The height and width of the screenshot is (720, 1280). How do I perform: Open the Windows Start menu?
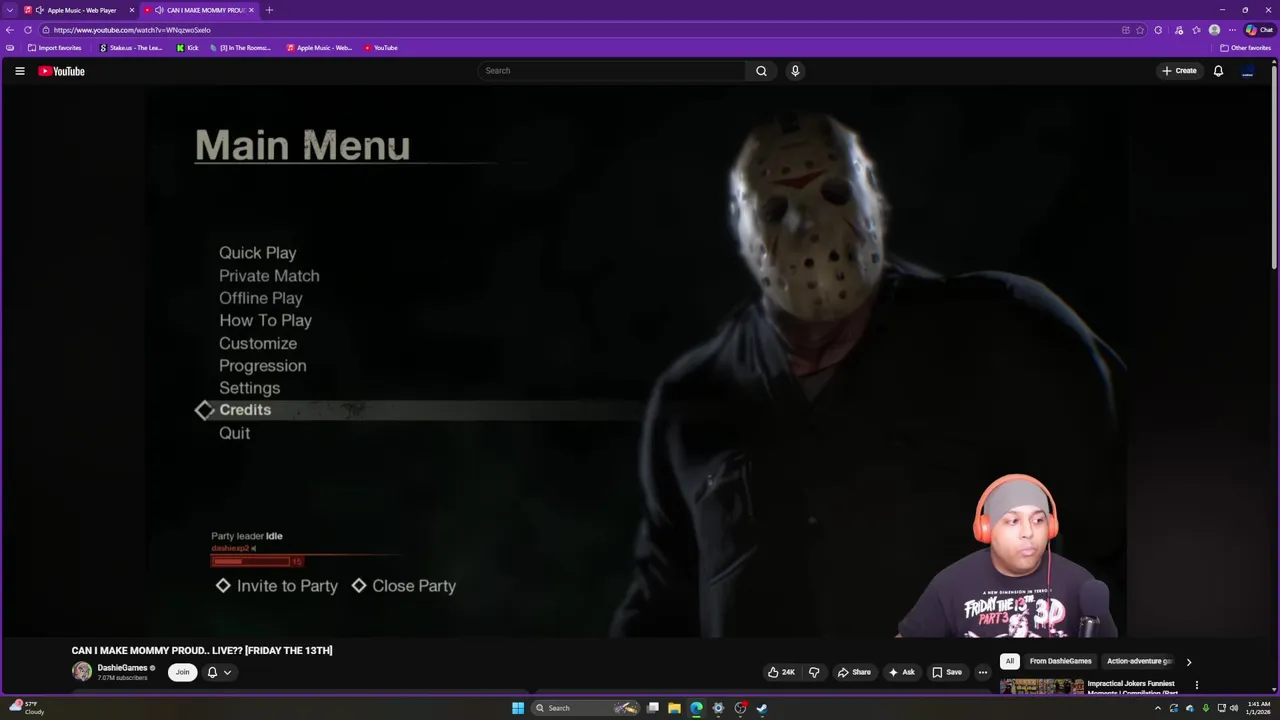(518, 708)
